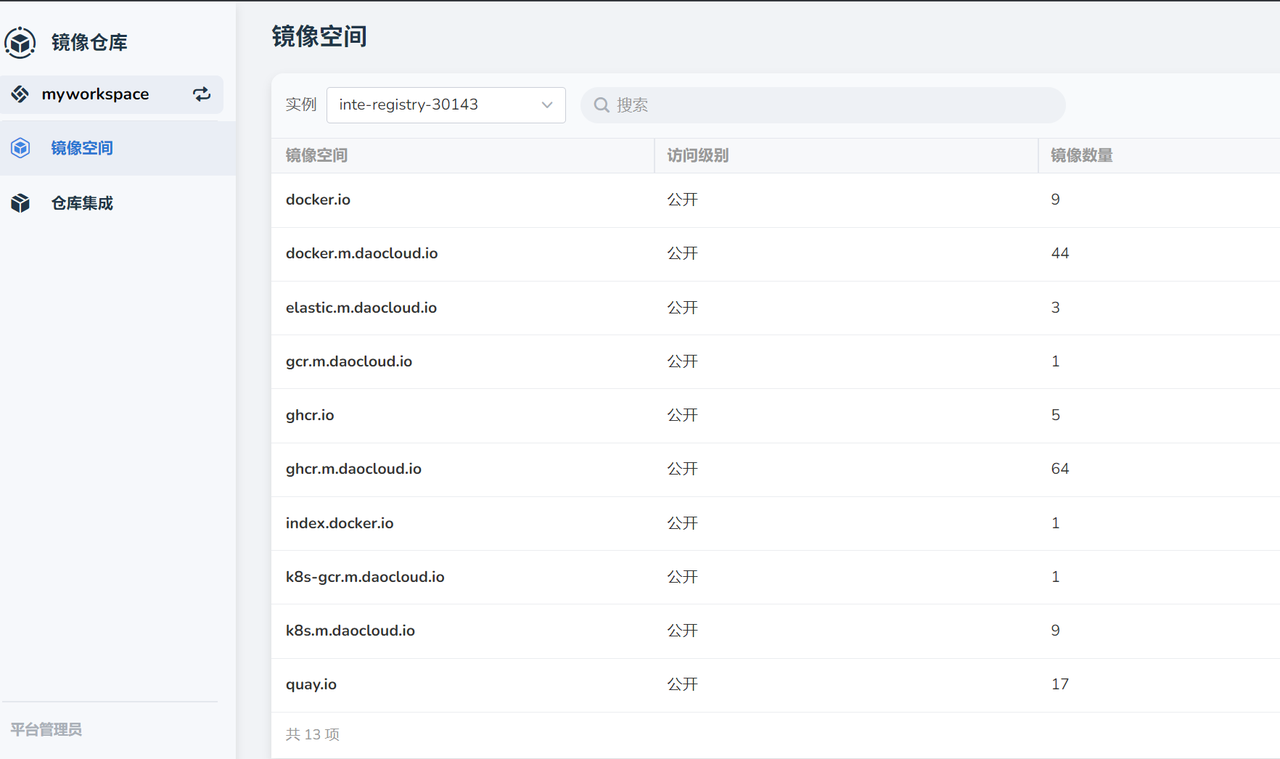Open the index.docker.io image space

click(339, 523)
